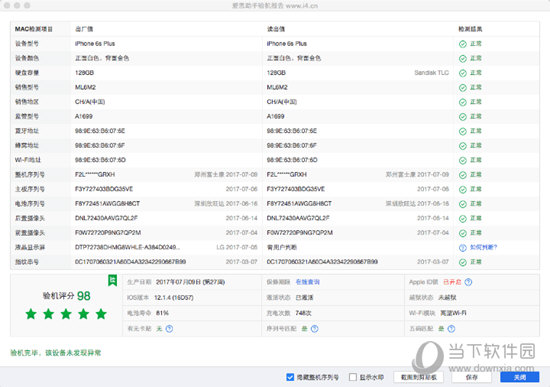Open help icon next to Apple ID lock status
This screenshot has height=387, width=550.
coord(468,282)
